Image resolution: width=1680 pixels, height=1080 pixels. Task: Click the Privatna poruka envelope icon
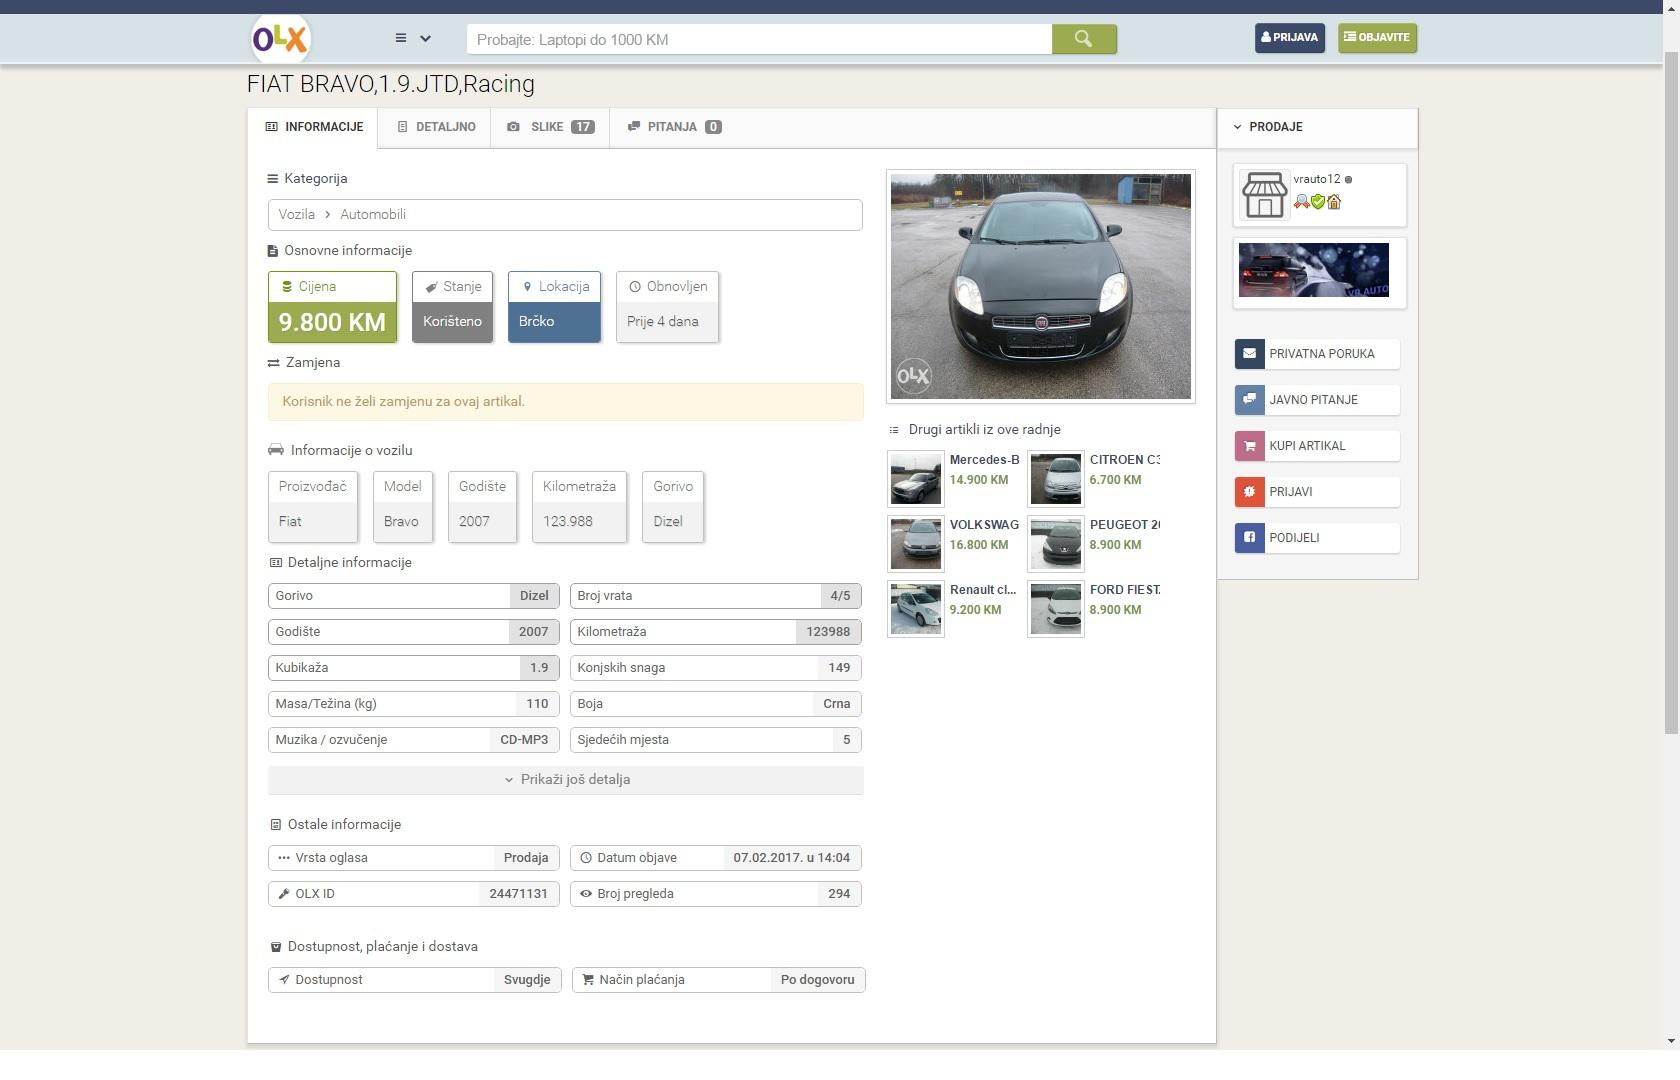(x=1249, y=354)
